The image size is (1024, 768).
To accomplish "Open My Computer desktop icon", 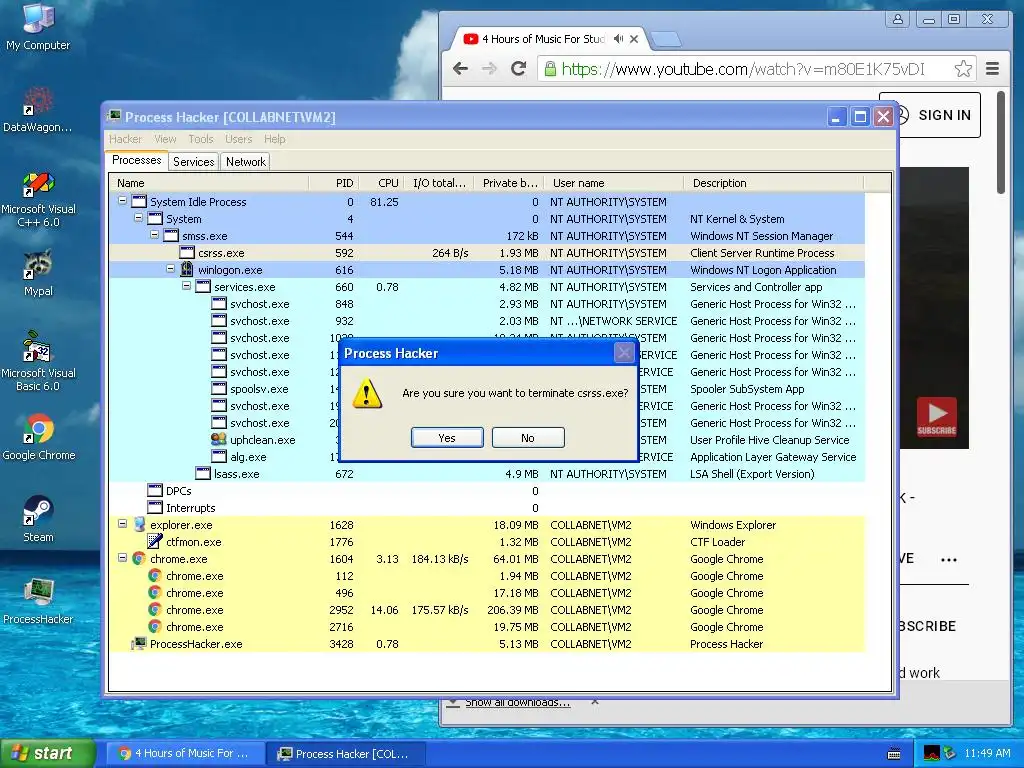I will [38, 26].
